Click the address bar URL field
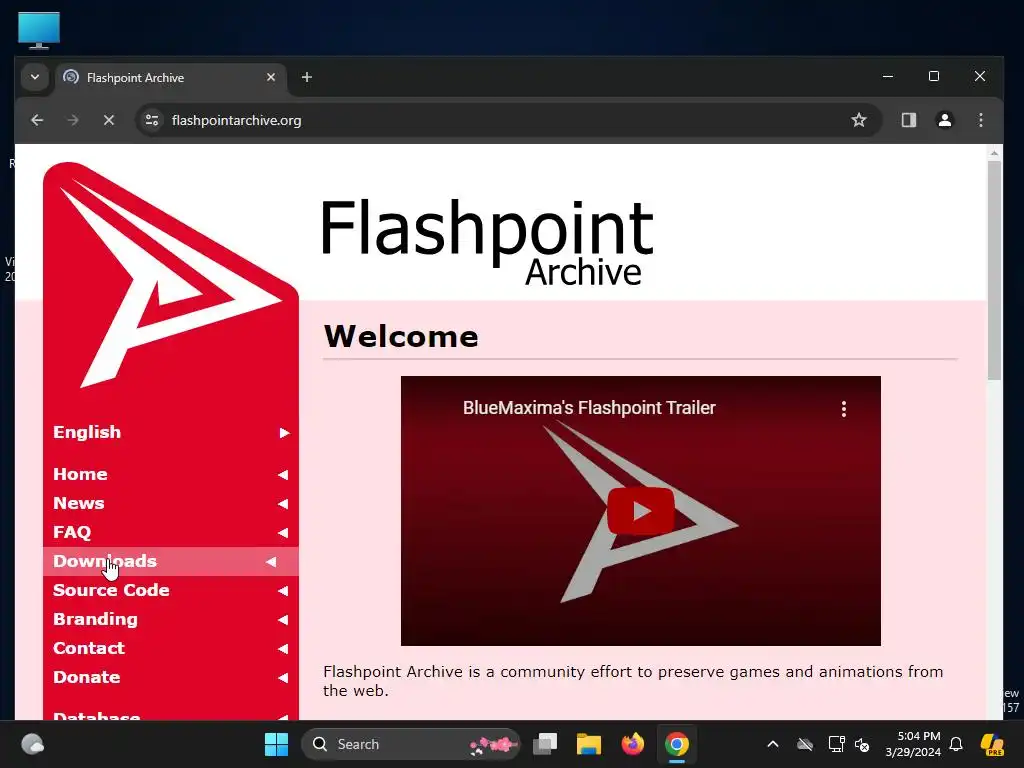This screenshot has height=768, width=1024. 509,120
